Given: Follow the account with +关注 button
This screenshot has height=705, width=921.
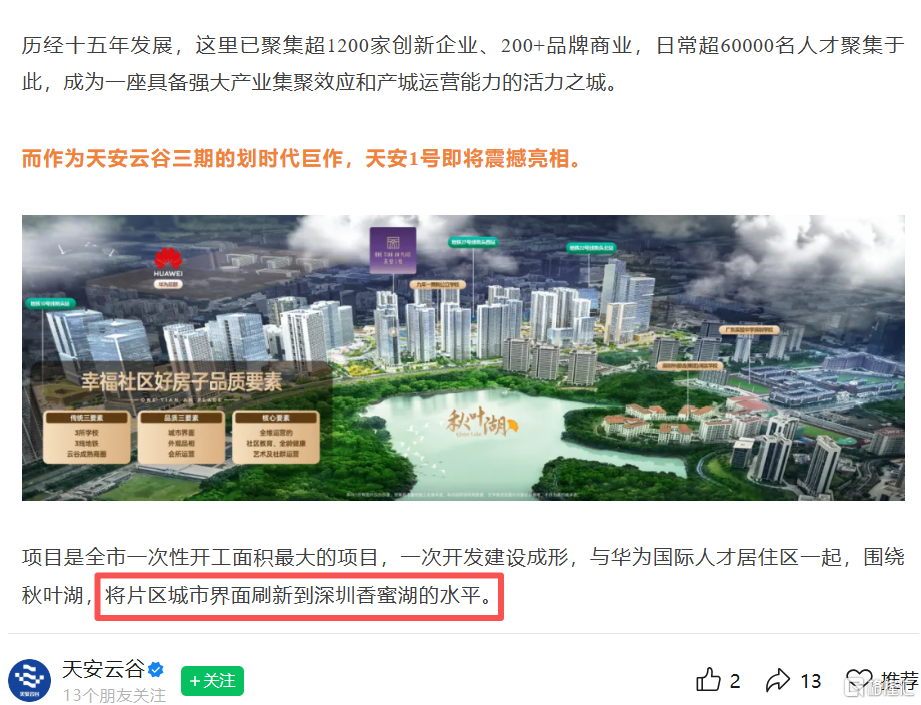Looking at the screenshot, I should (x=212, y=681).
